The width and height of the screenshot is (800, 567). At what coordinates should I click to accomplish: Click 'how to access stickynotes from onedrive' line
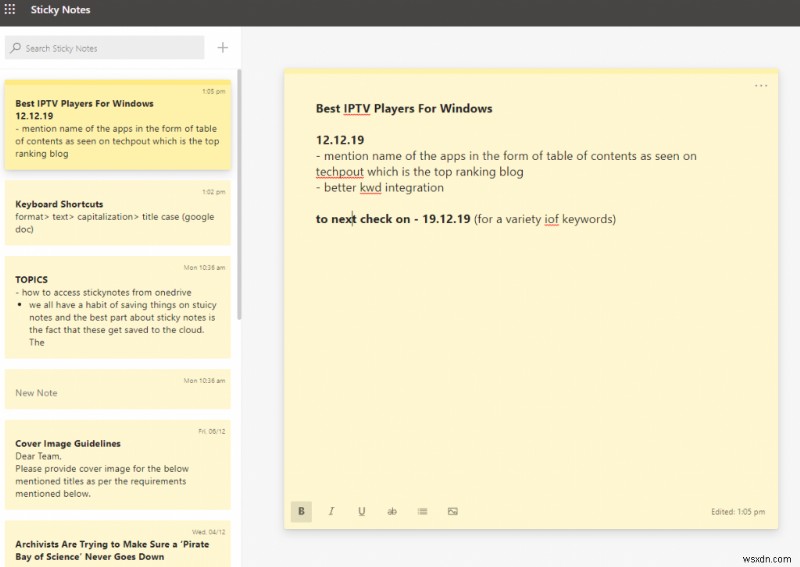click(x=104, y=292)
